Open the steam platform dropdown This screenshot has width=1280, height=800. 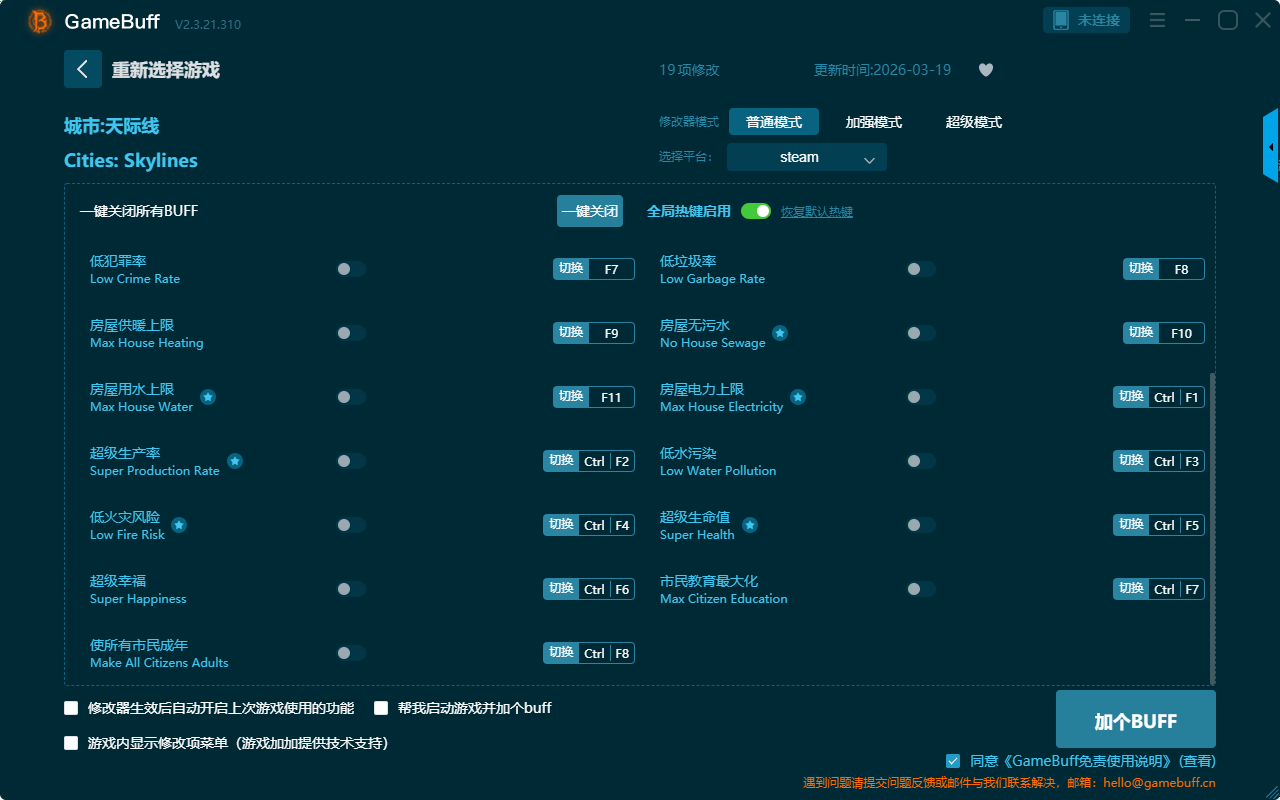[806, 157]
